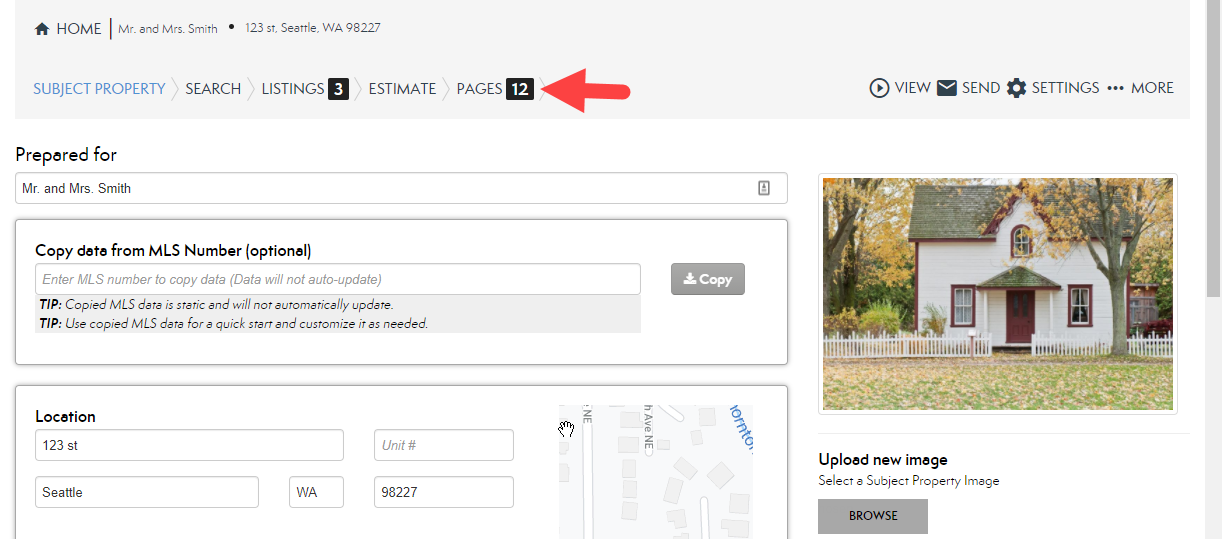Screen dimensions: 1222x539
Task: Click the Unit # field
Action: coord(443,445)
